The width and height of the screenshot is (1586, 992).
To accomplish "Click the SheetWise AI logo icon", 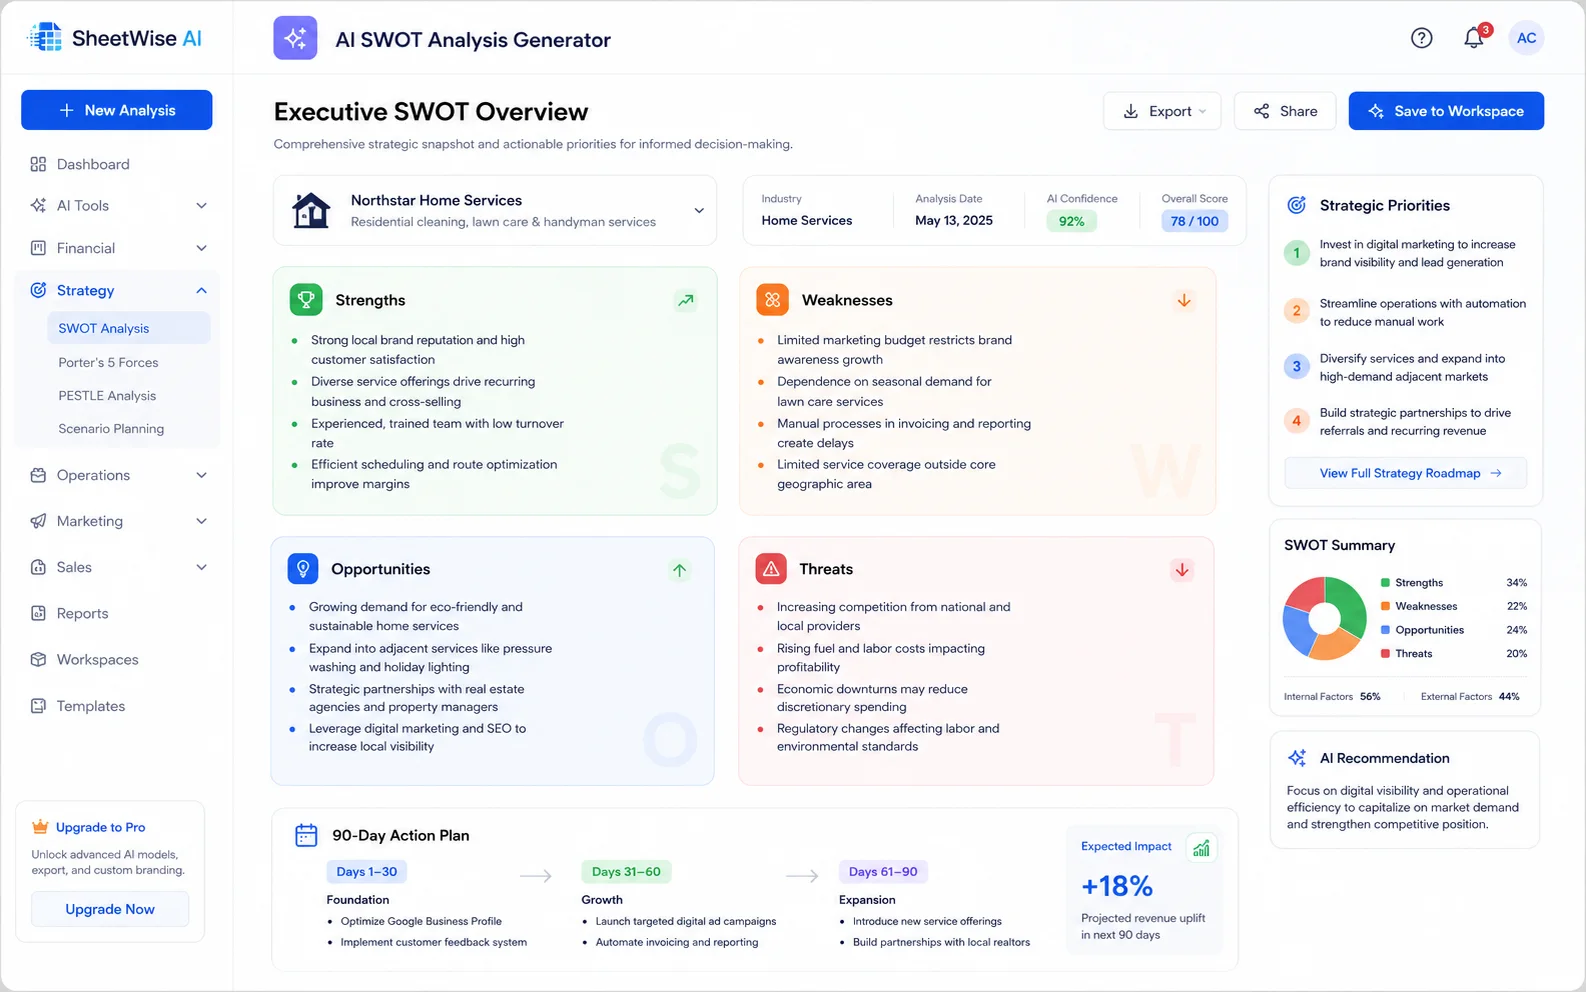I will click(45, 38).
